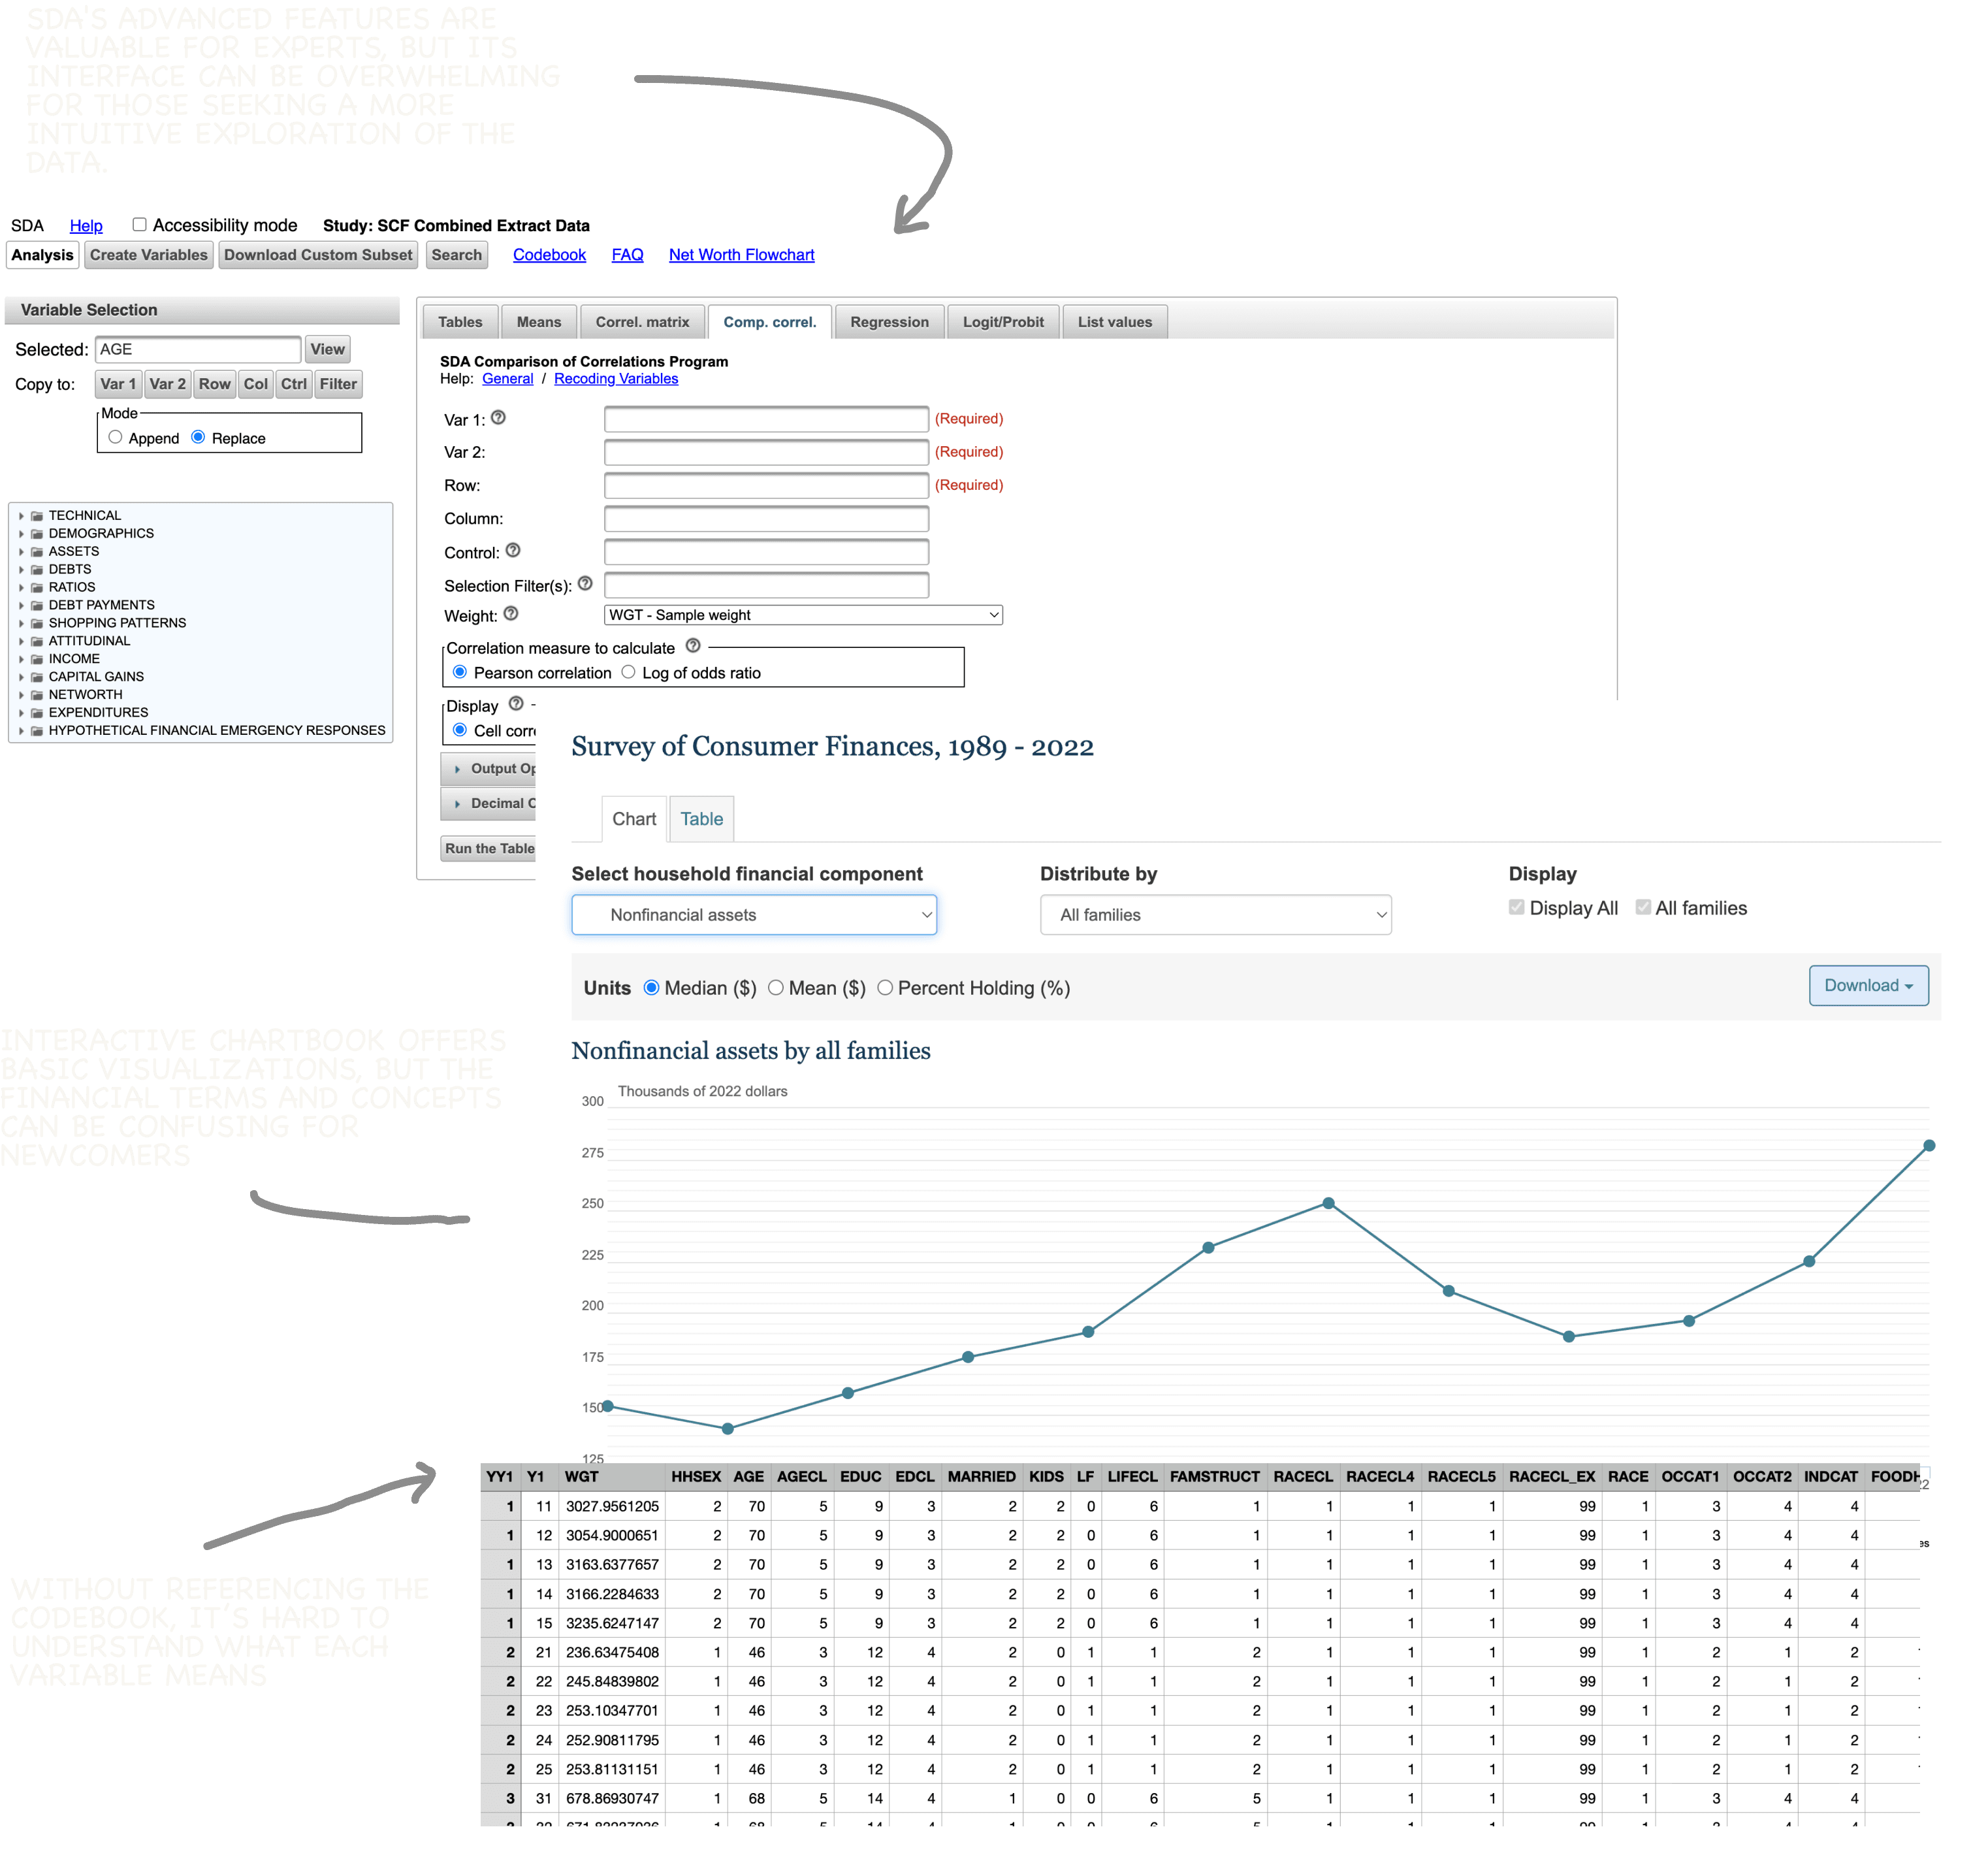Choose Log of odds ratio measure
Screen dimensions: 1988x1876
click(628, 672)
